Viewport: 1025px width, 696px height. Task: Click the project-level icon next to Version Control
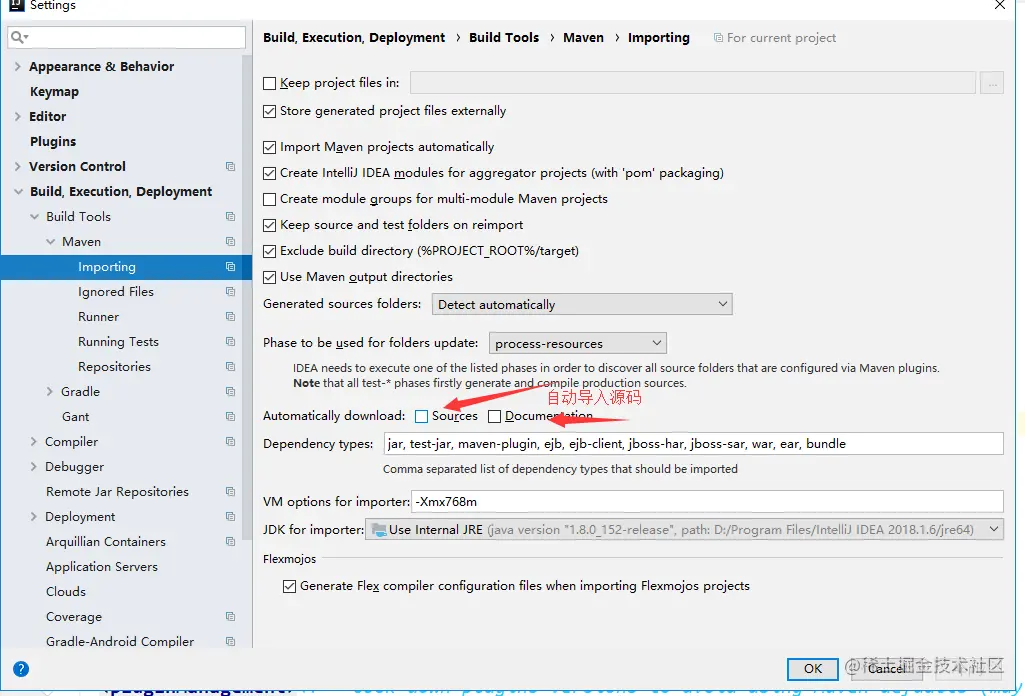(230, 167)
